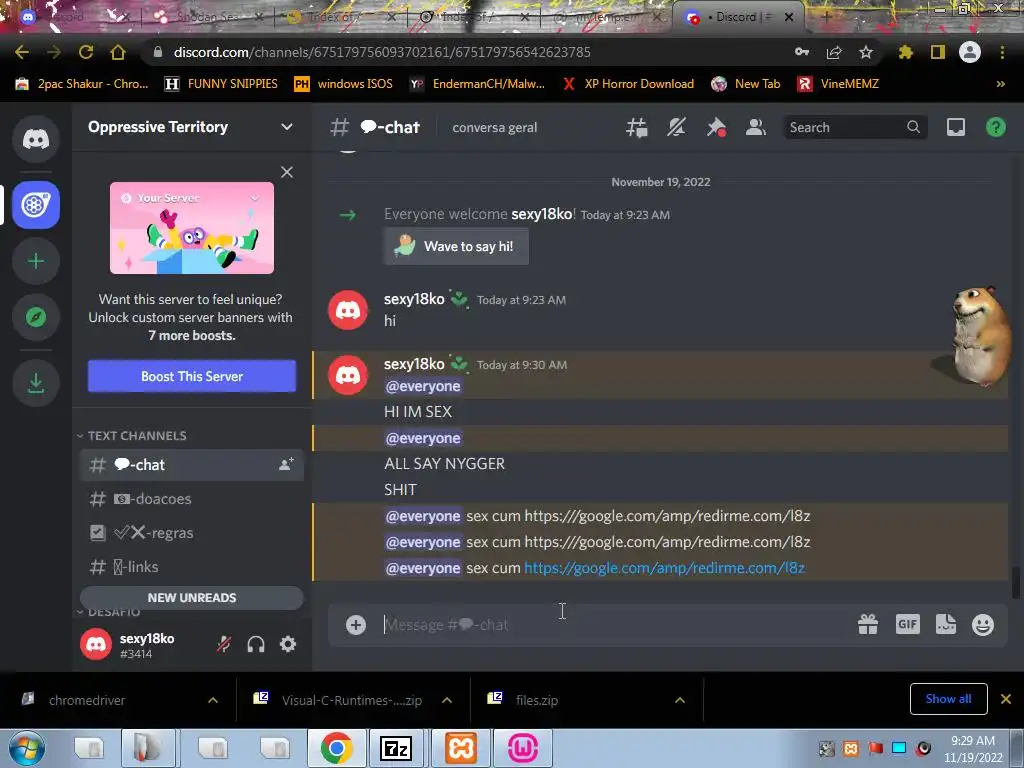Viewport: 1024px width, 768px height.
Task: Open the blue google.com/amp/redirme.com link
Action: click(664, 568)
